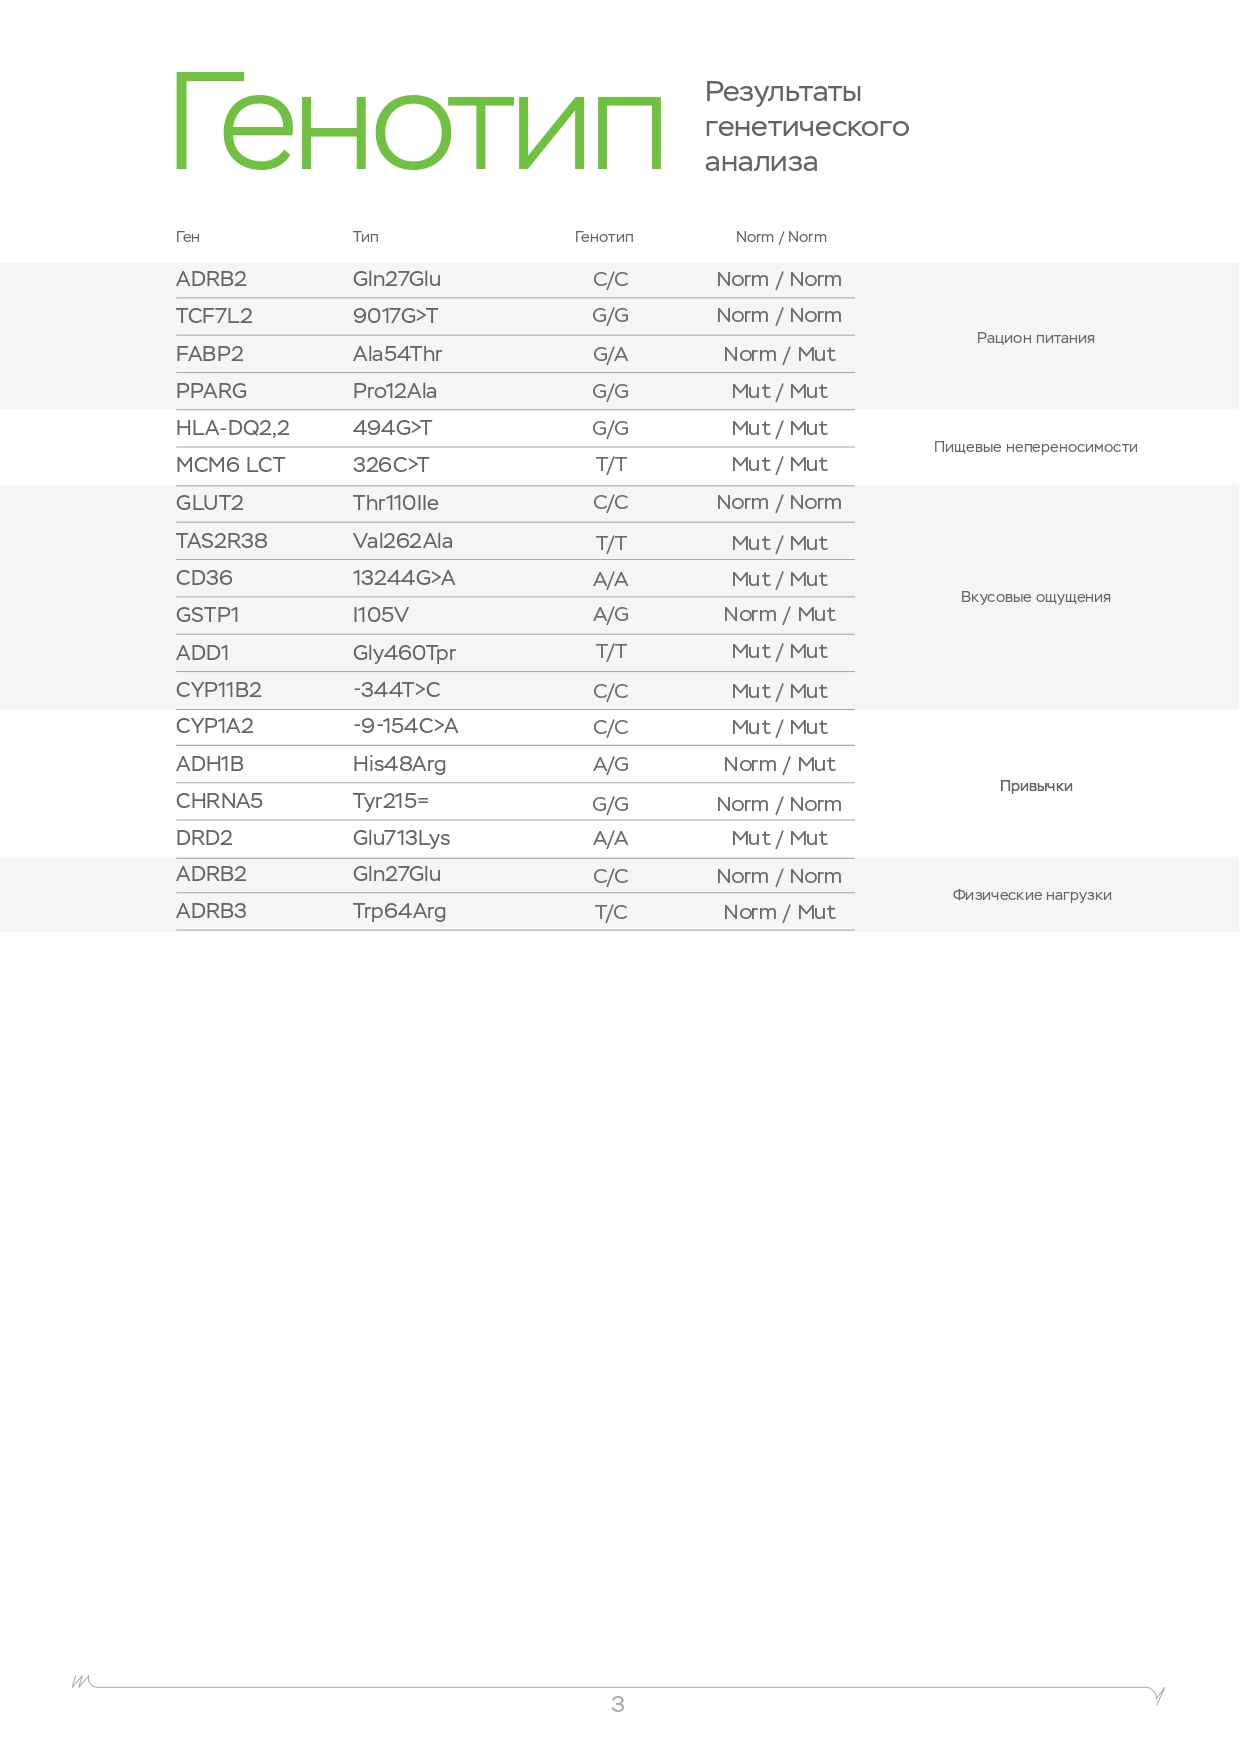
Task: Click the Trp64Arg type cell
Action: point(399,911)
